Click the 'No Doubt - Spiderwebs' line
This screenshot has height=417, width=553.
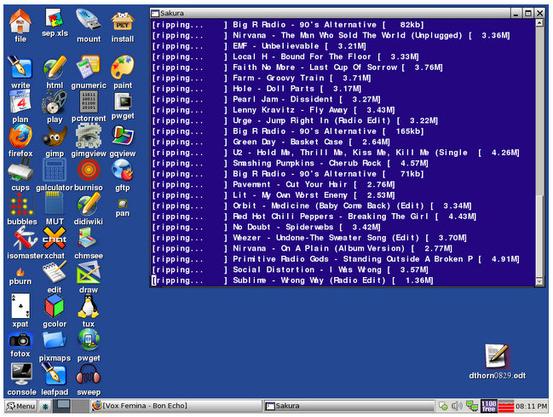pyautogui.click(x=266, y=227)
